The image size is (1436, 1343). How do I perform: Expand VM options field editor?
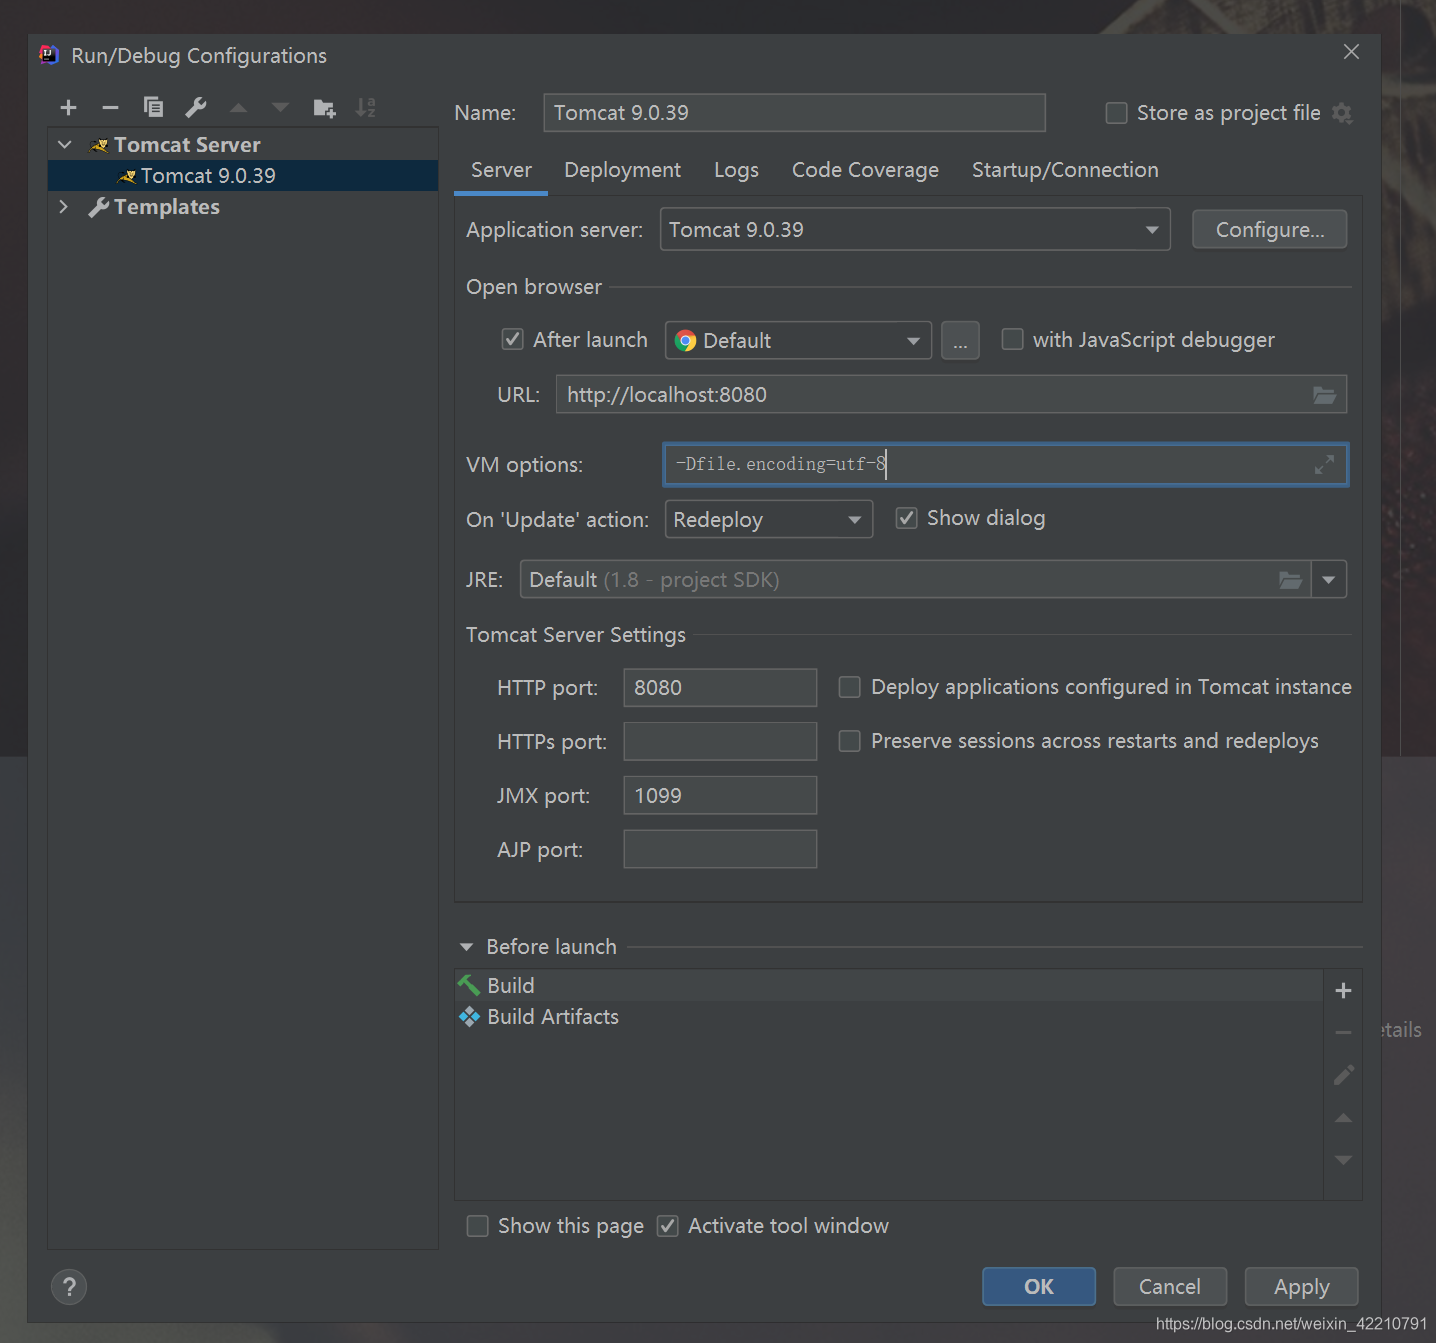pyautogui.click(x=1324, y=464)
